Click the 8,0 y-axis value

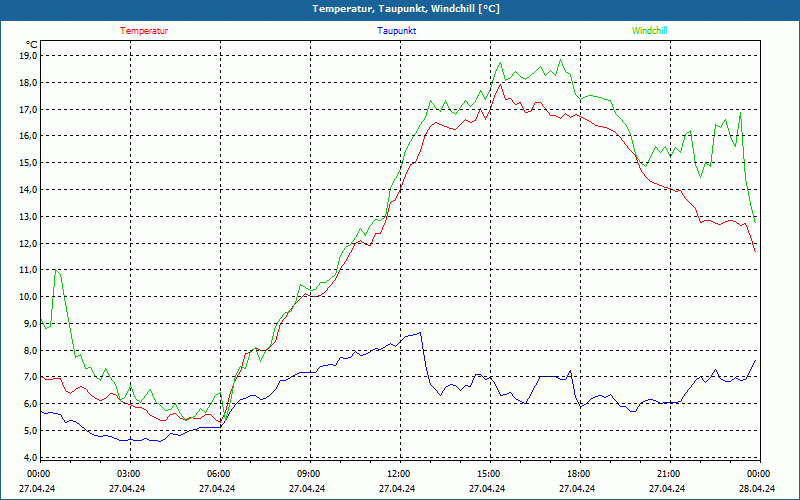click(x=31, y=351)
